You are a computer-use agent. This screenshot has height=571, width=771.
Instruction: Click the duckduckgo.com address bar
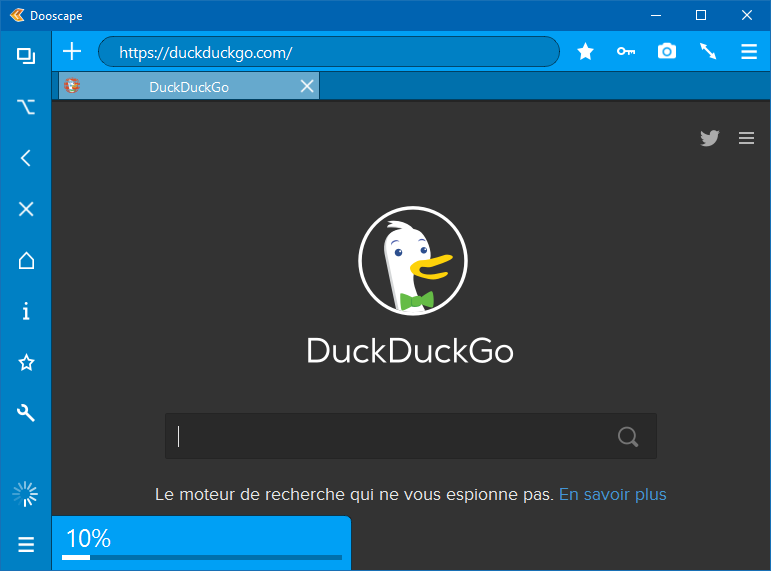(328, 52)
